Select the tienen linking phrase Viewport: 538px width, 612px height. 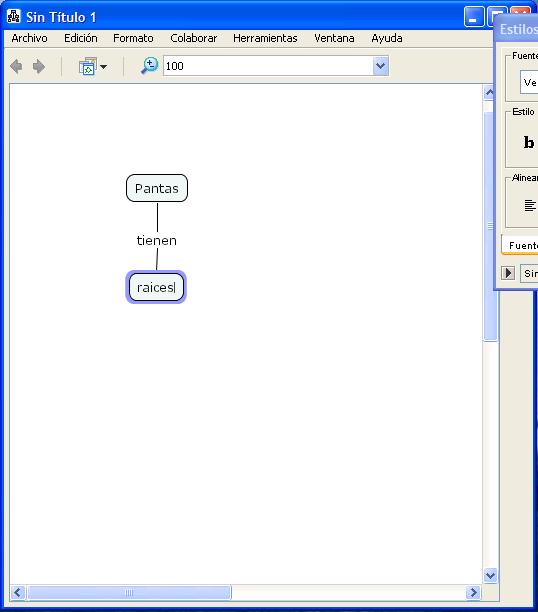coord(157,240)
